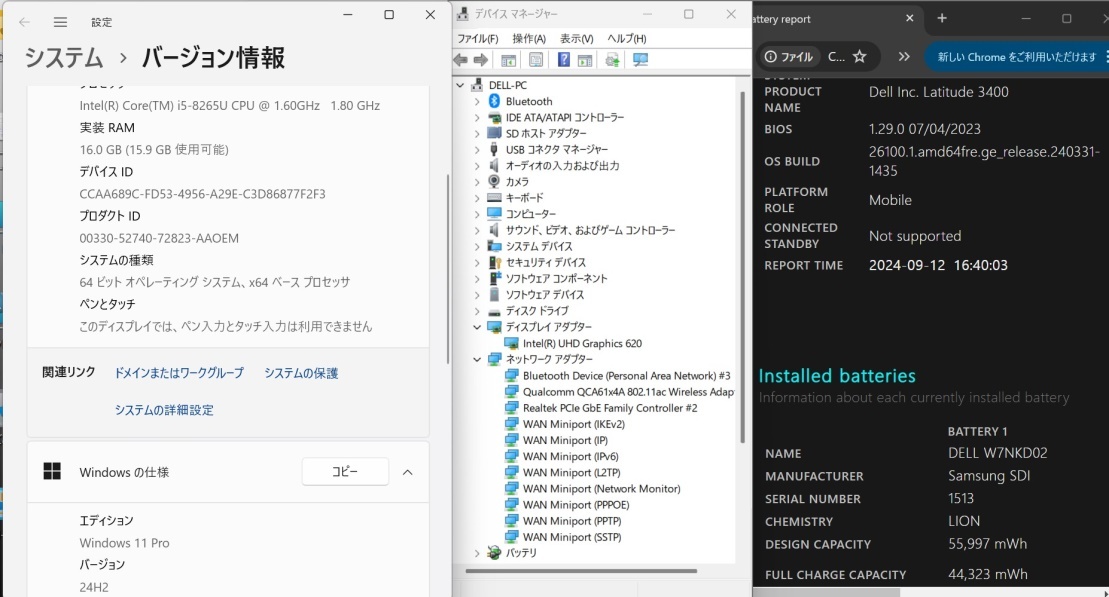This screenshot has width=1109, height=597.
Task: Open the 操作(A) menu in Device Manager
Action: click(529, 38)
